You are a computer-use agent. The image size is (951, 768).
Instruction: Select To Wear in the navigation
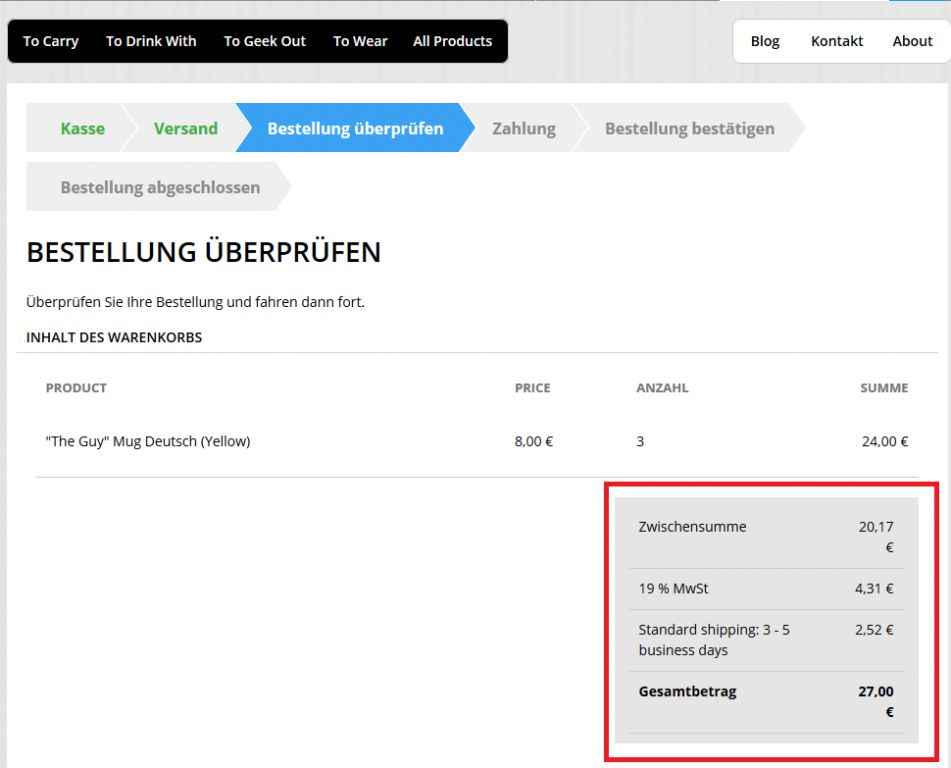tap(360, 41)
